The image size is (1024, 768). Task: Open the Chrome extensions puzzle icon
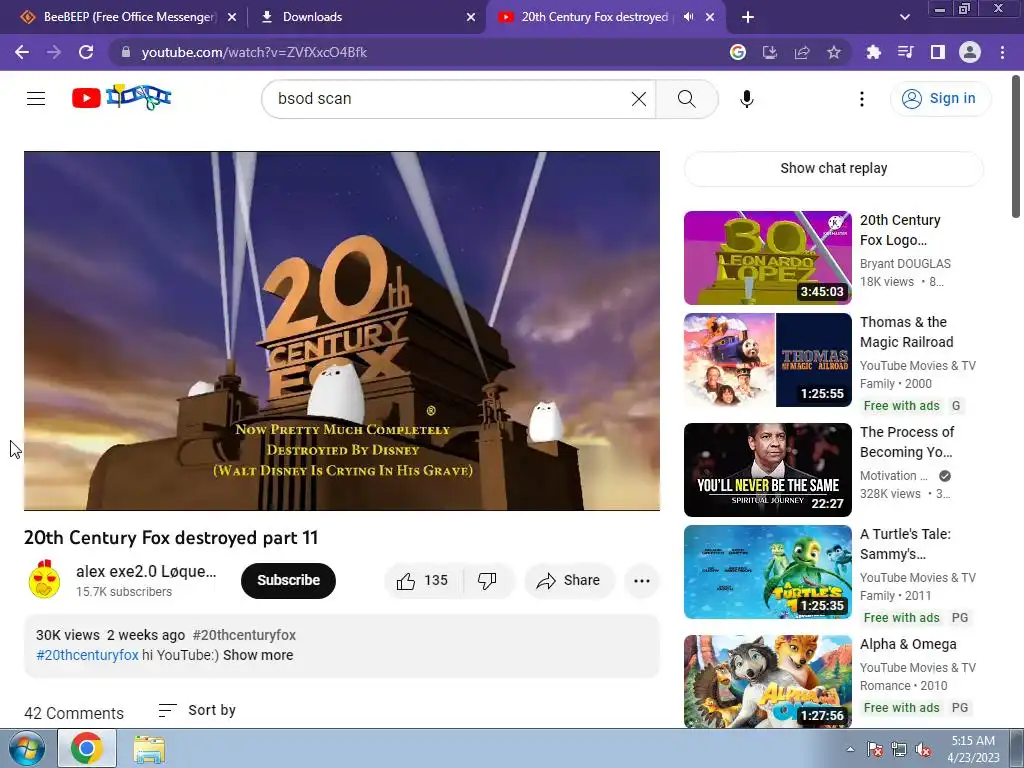pyautogui.click(x=873, y=52)
